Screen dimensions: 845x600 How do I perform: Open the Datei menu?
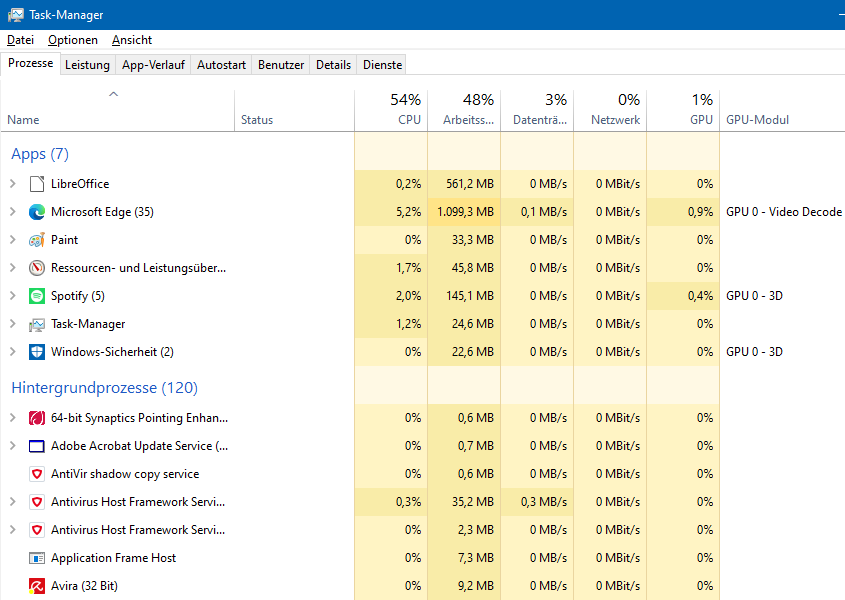point(20,40)
